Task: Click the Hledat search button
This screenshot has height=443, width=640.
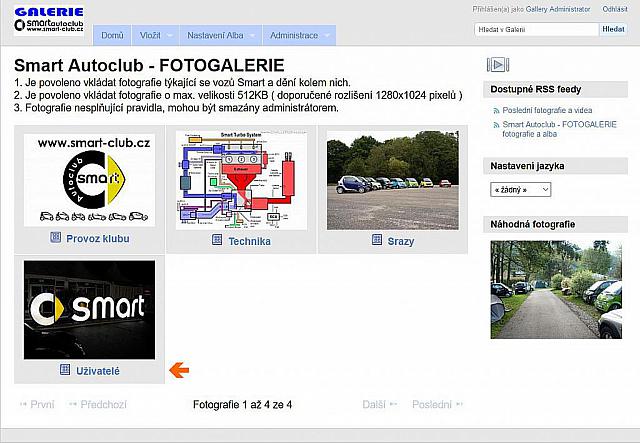Action: click(613, 29)
